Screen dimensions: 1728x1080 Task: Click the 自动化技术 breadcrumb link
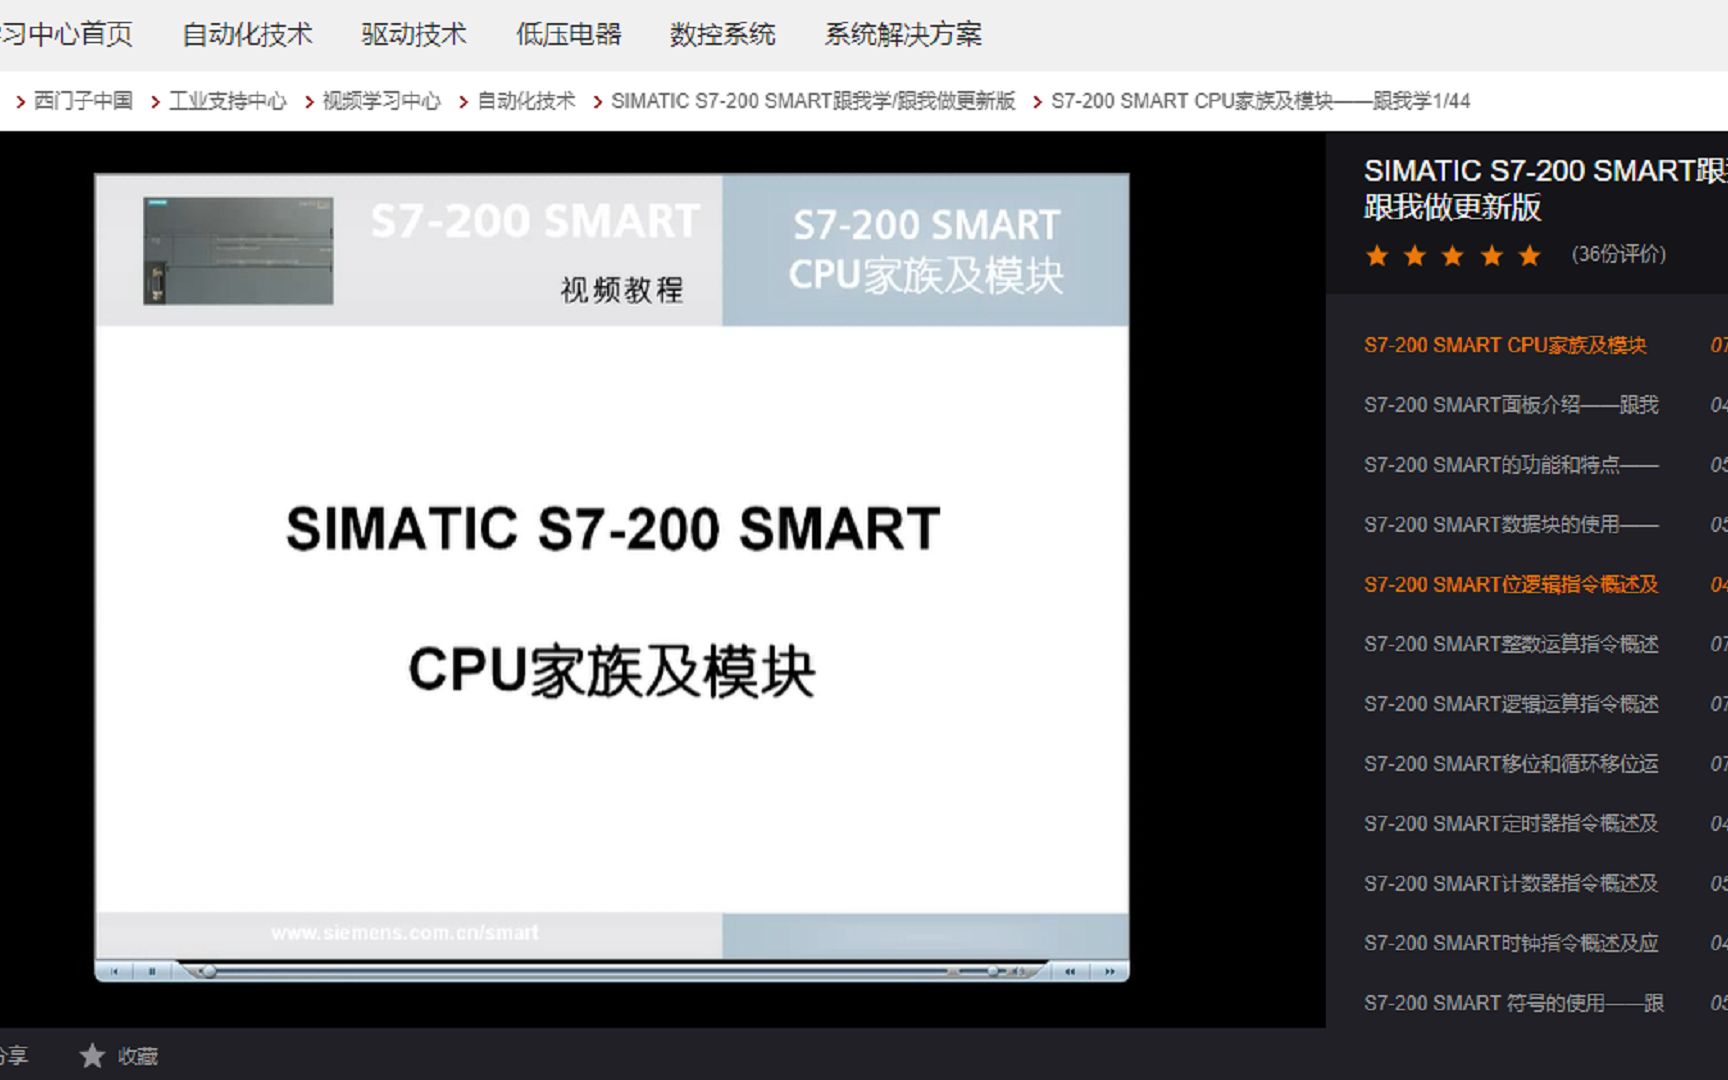click(x=526, y=101)
